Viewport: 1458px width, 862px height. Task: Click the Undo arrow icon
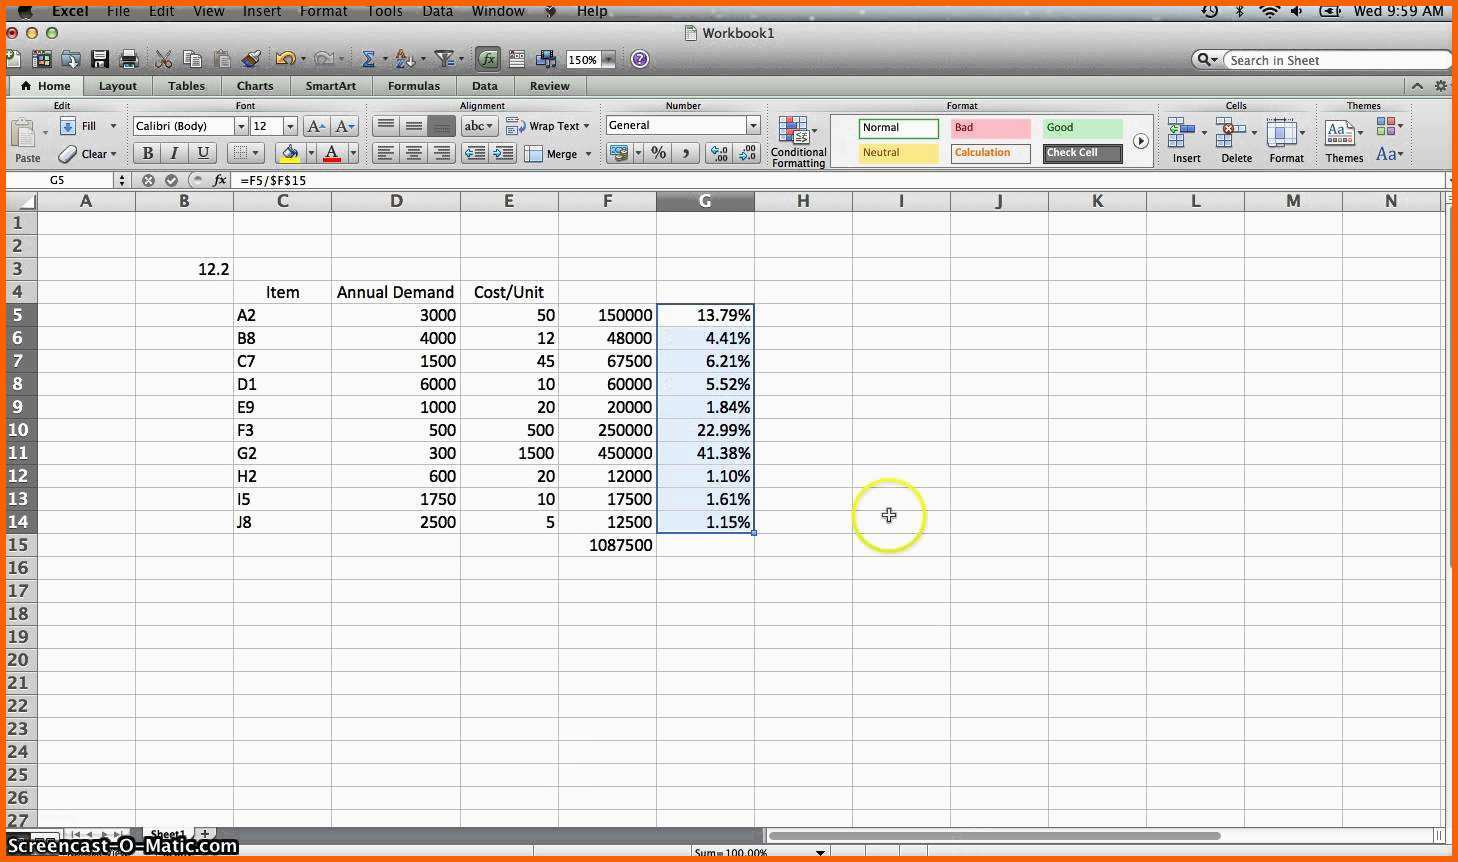pyautogui.click(x=285, y=59)
